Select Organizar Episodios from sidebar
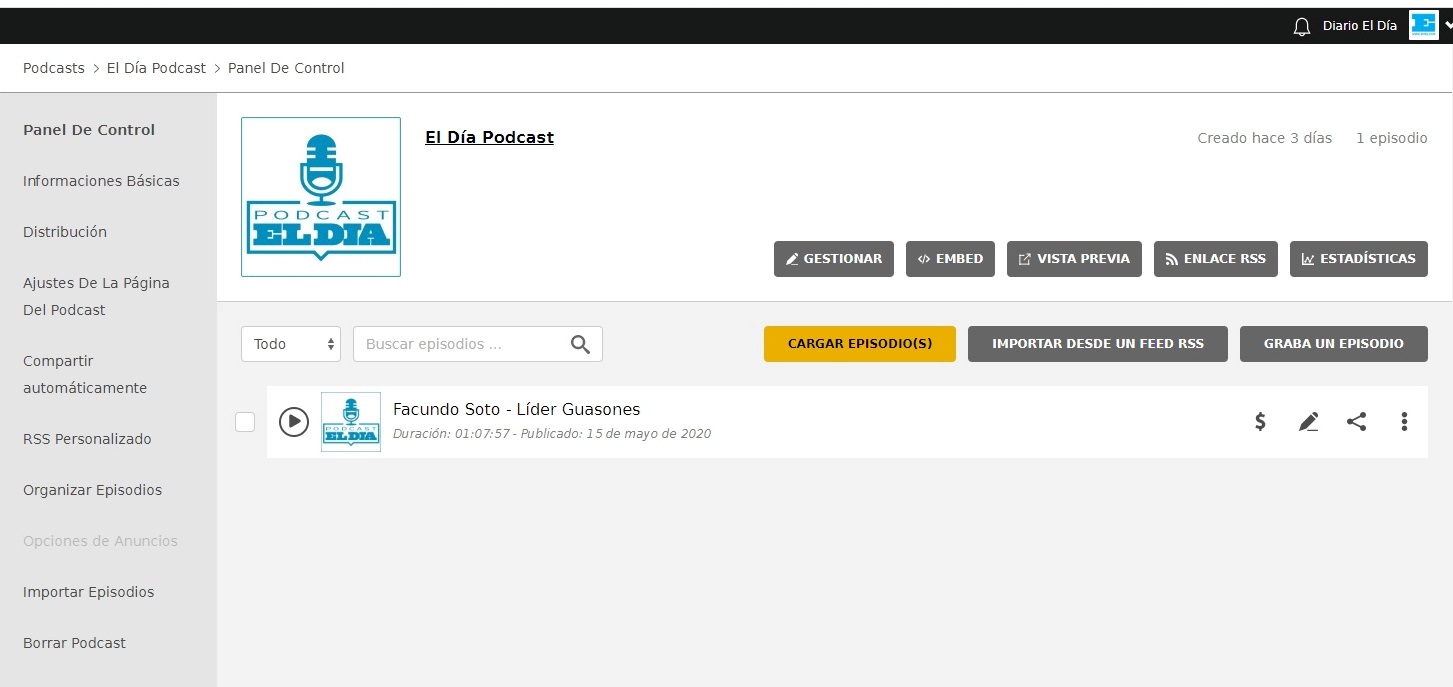 92,490
